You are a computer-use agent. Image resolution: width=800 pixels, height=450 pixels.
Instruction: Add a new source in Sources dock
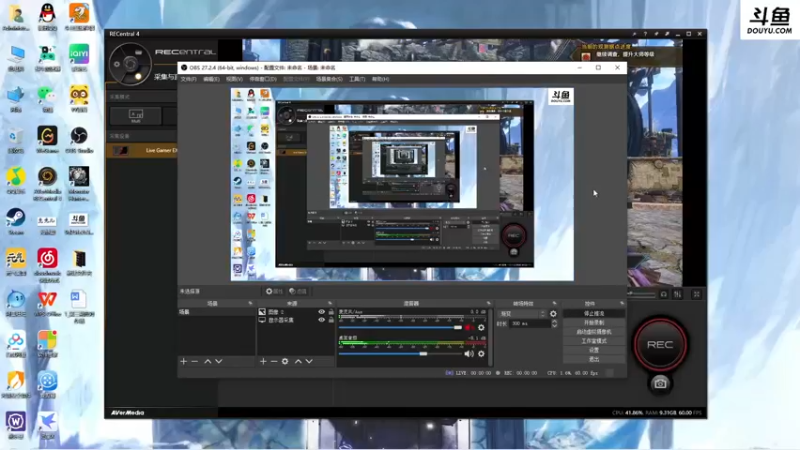[x=263, y=361]
